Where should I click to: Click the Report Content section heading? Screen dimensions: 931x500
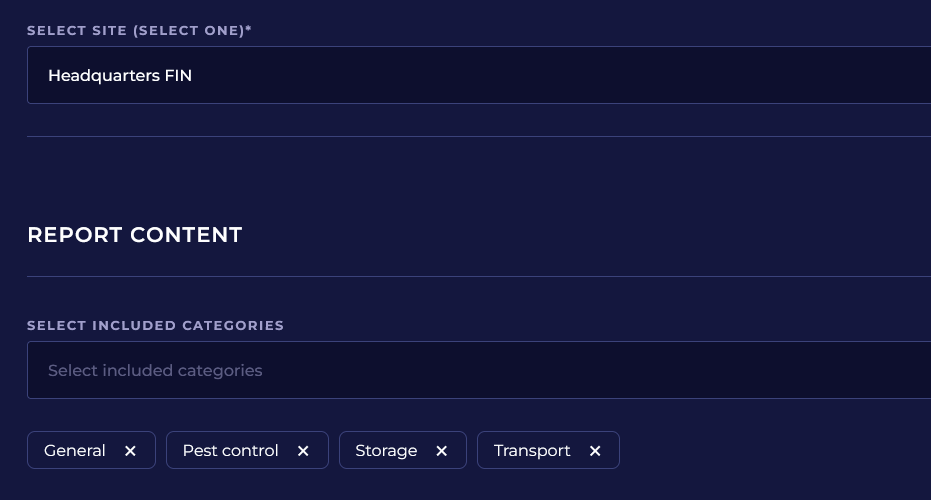(135, 235)
